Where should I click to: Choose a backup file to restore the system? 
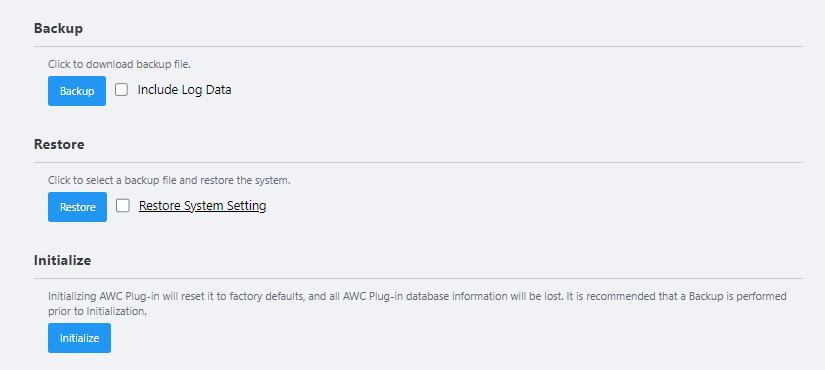[x=77, y=207]
